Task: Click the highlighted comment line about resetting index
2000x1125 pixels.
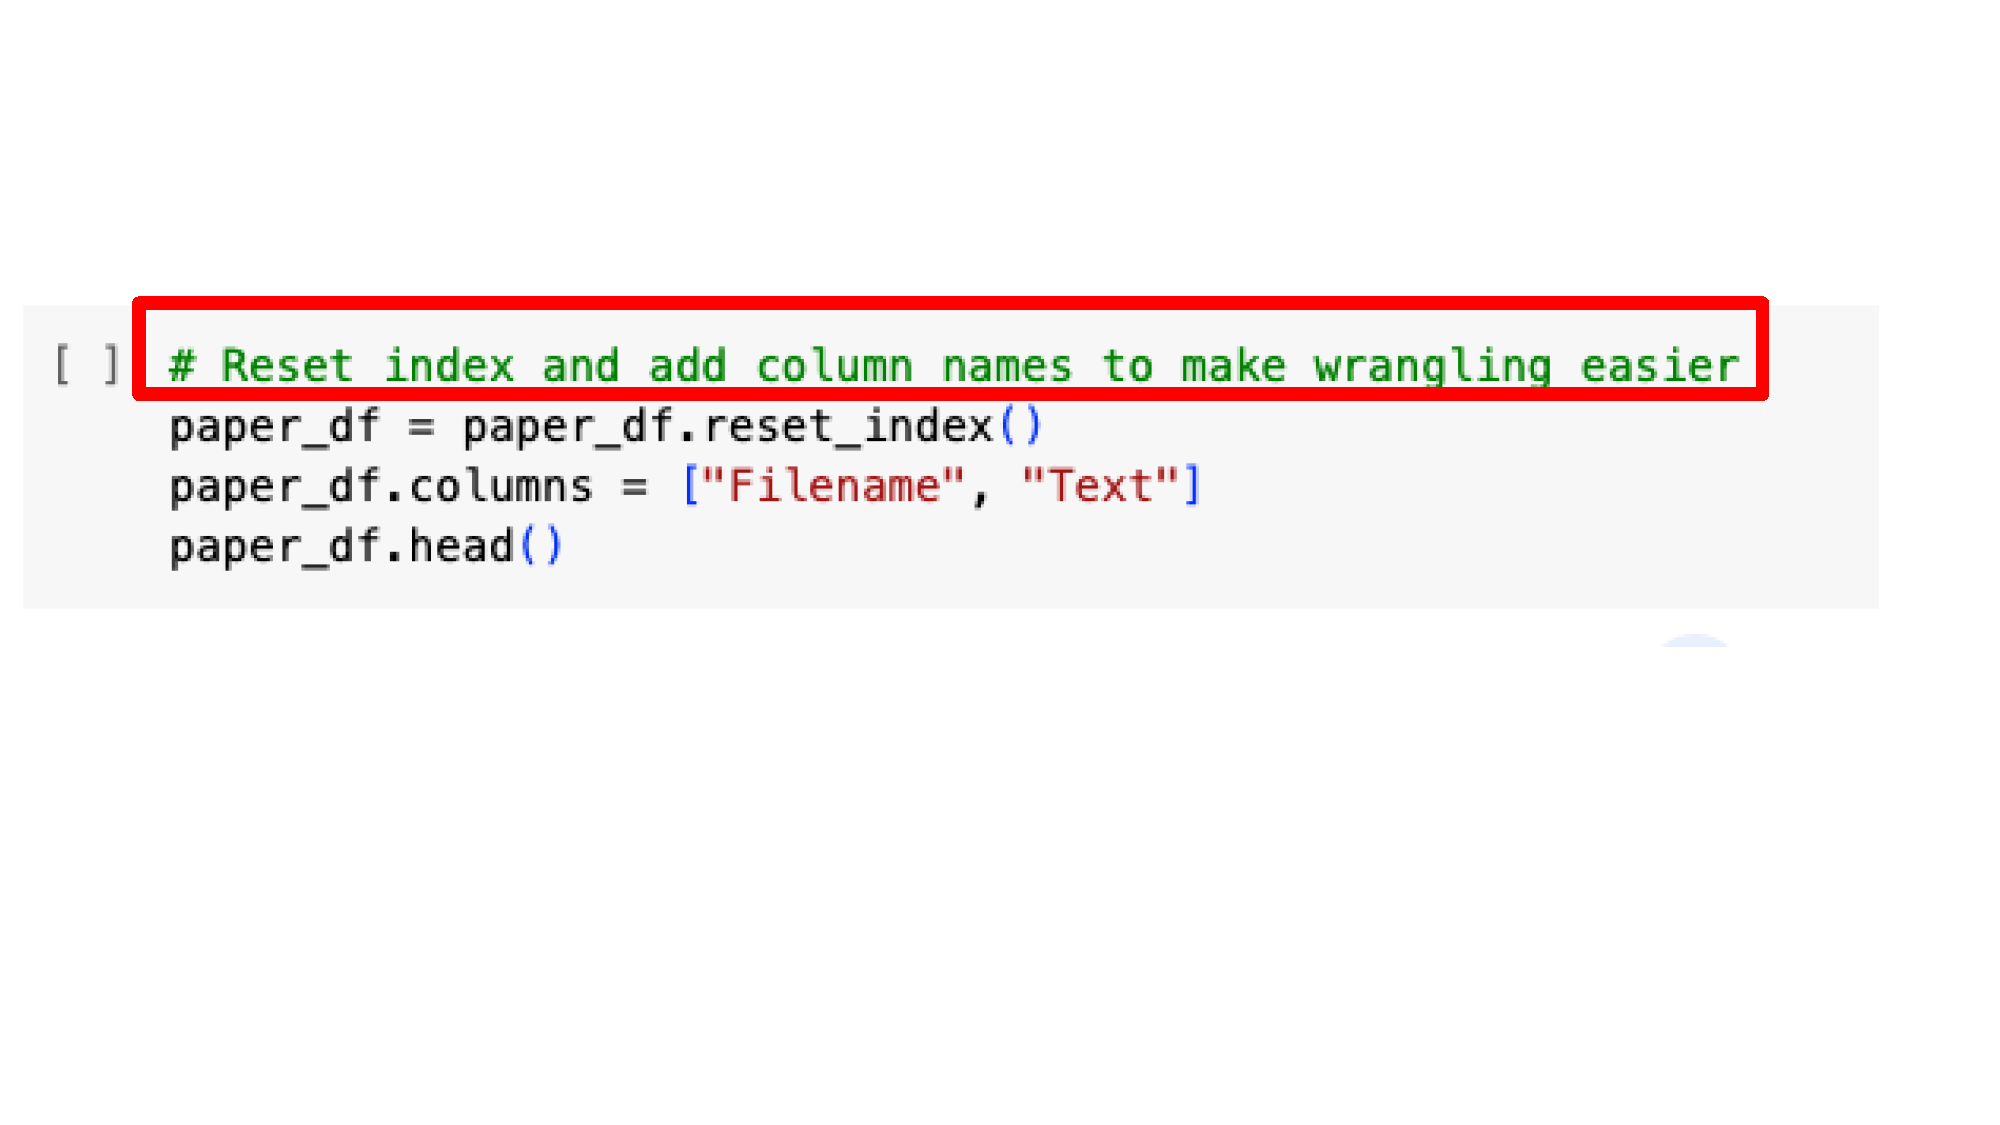Action: click(x=954, y=365)
